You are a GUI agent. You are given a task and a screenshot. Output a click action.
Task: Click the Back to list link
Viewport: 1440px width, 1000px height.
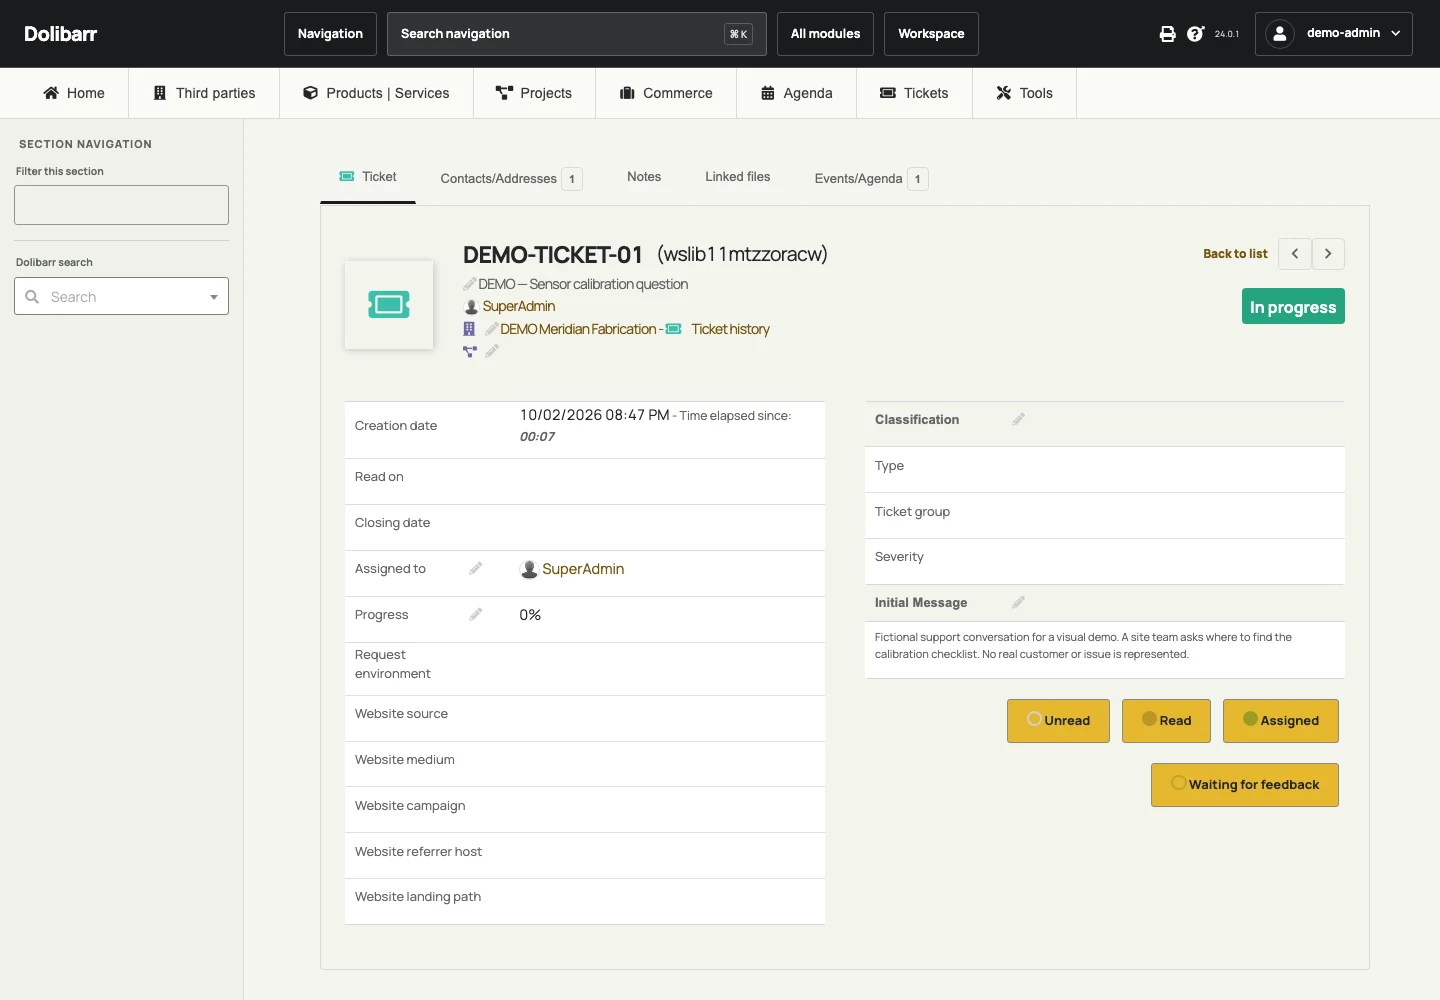[x=1235, y=254]
